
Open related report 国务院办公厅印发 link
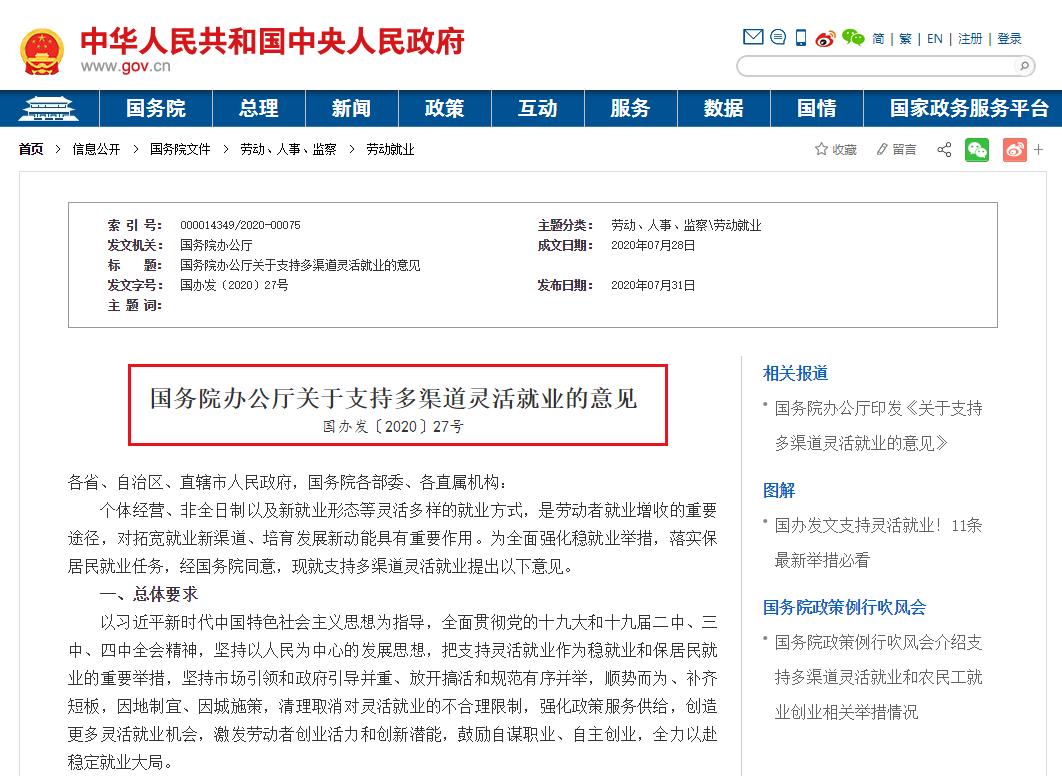878,425
